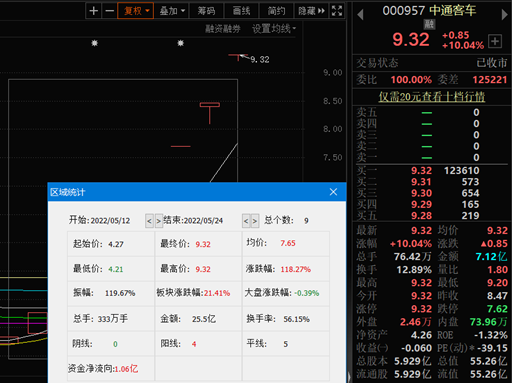512x383 pixels.
Task: Zoom in chart with plus button
Action: coord(94,11)
